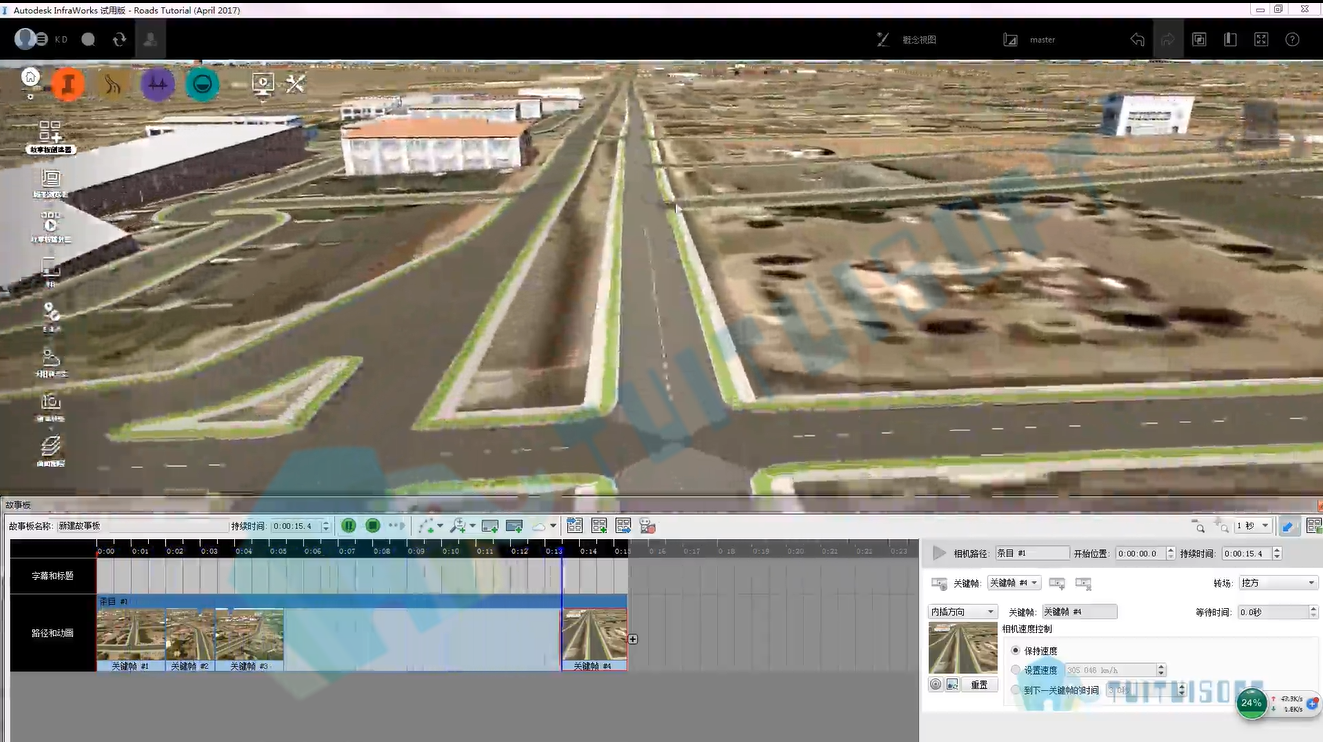
Task: Click the orange roads design icon
Action: [68, 84]
